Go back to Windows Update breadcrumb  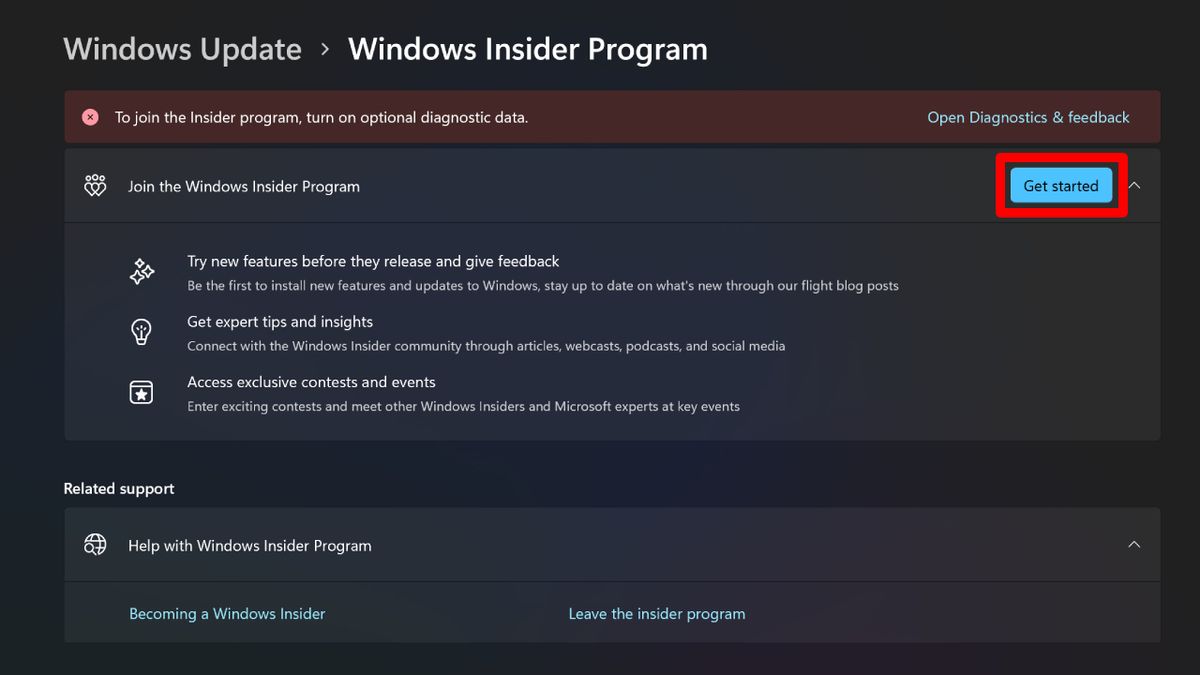(x=182, y=49)
